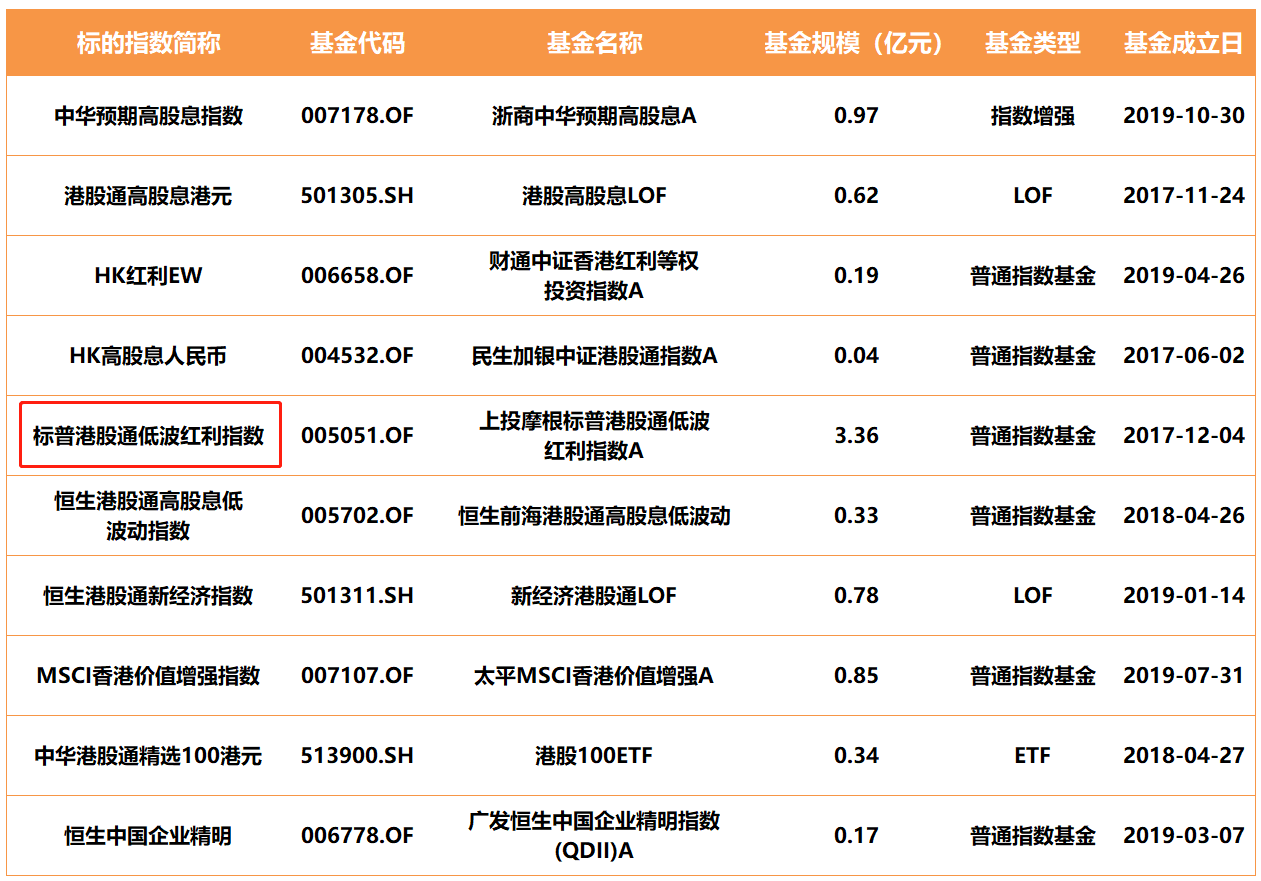Select fund code 005702.OF

click(x=357, y=516)
